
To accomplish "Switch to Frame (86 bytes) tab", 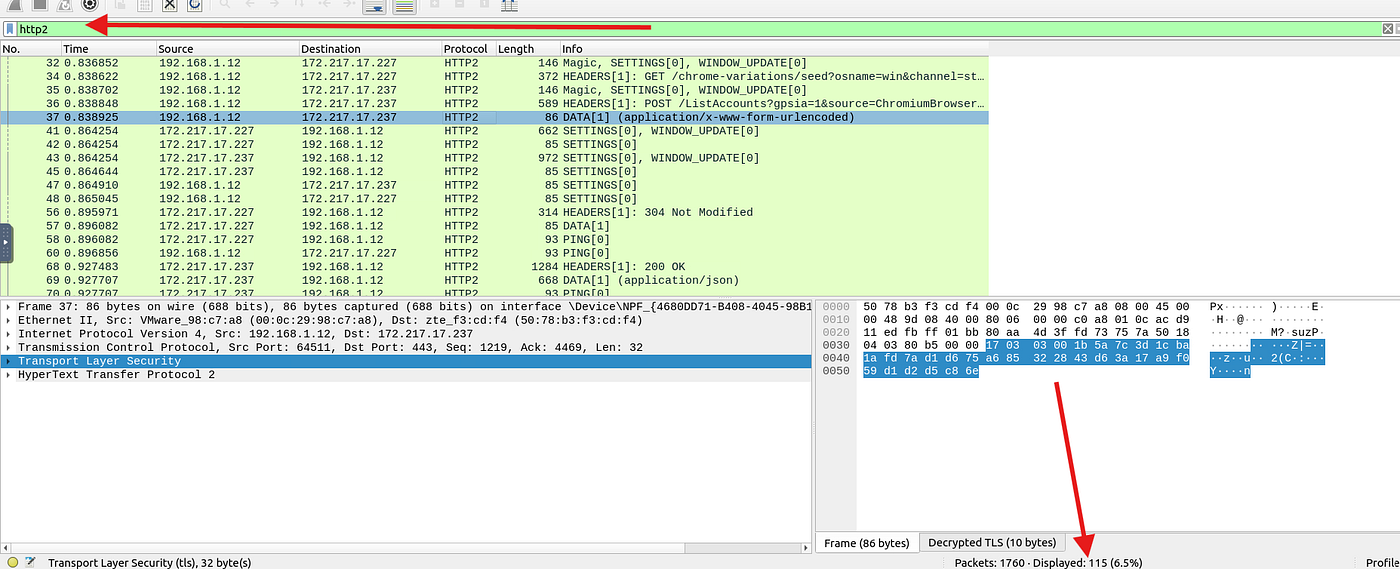I will pos(866,543).
